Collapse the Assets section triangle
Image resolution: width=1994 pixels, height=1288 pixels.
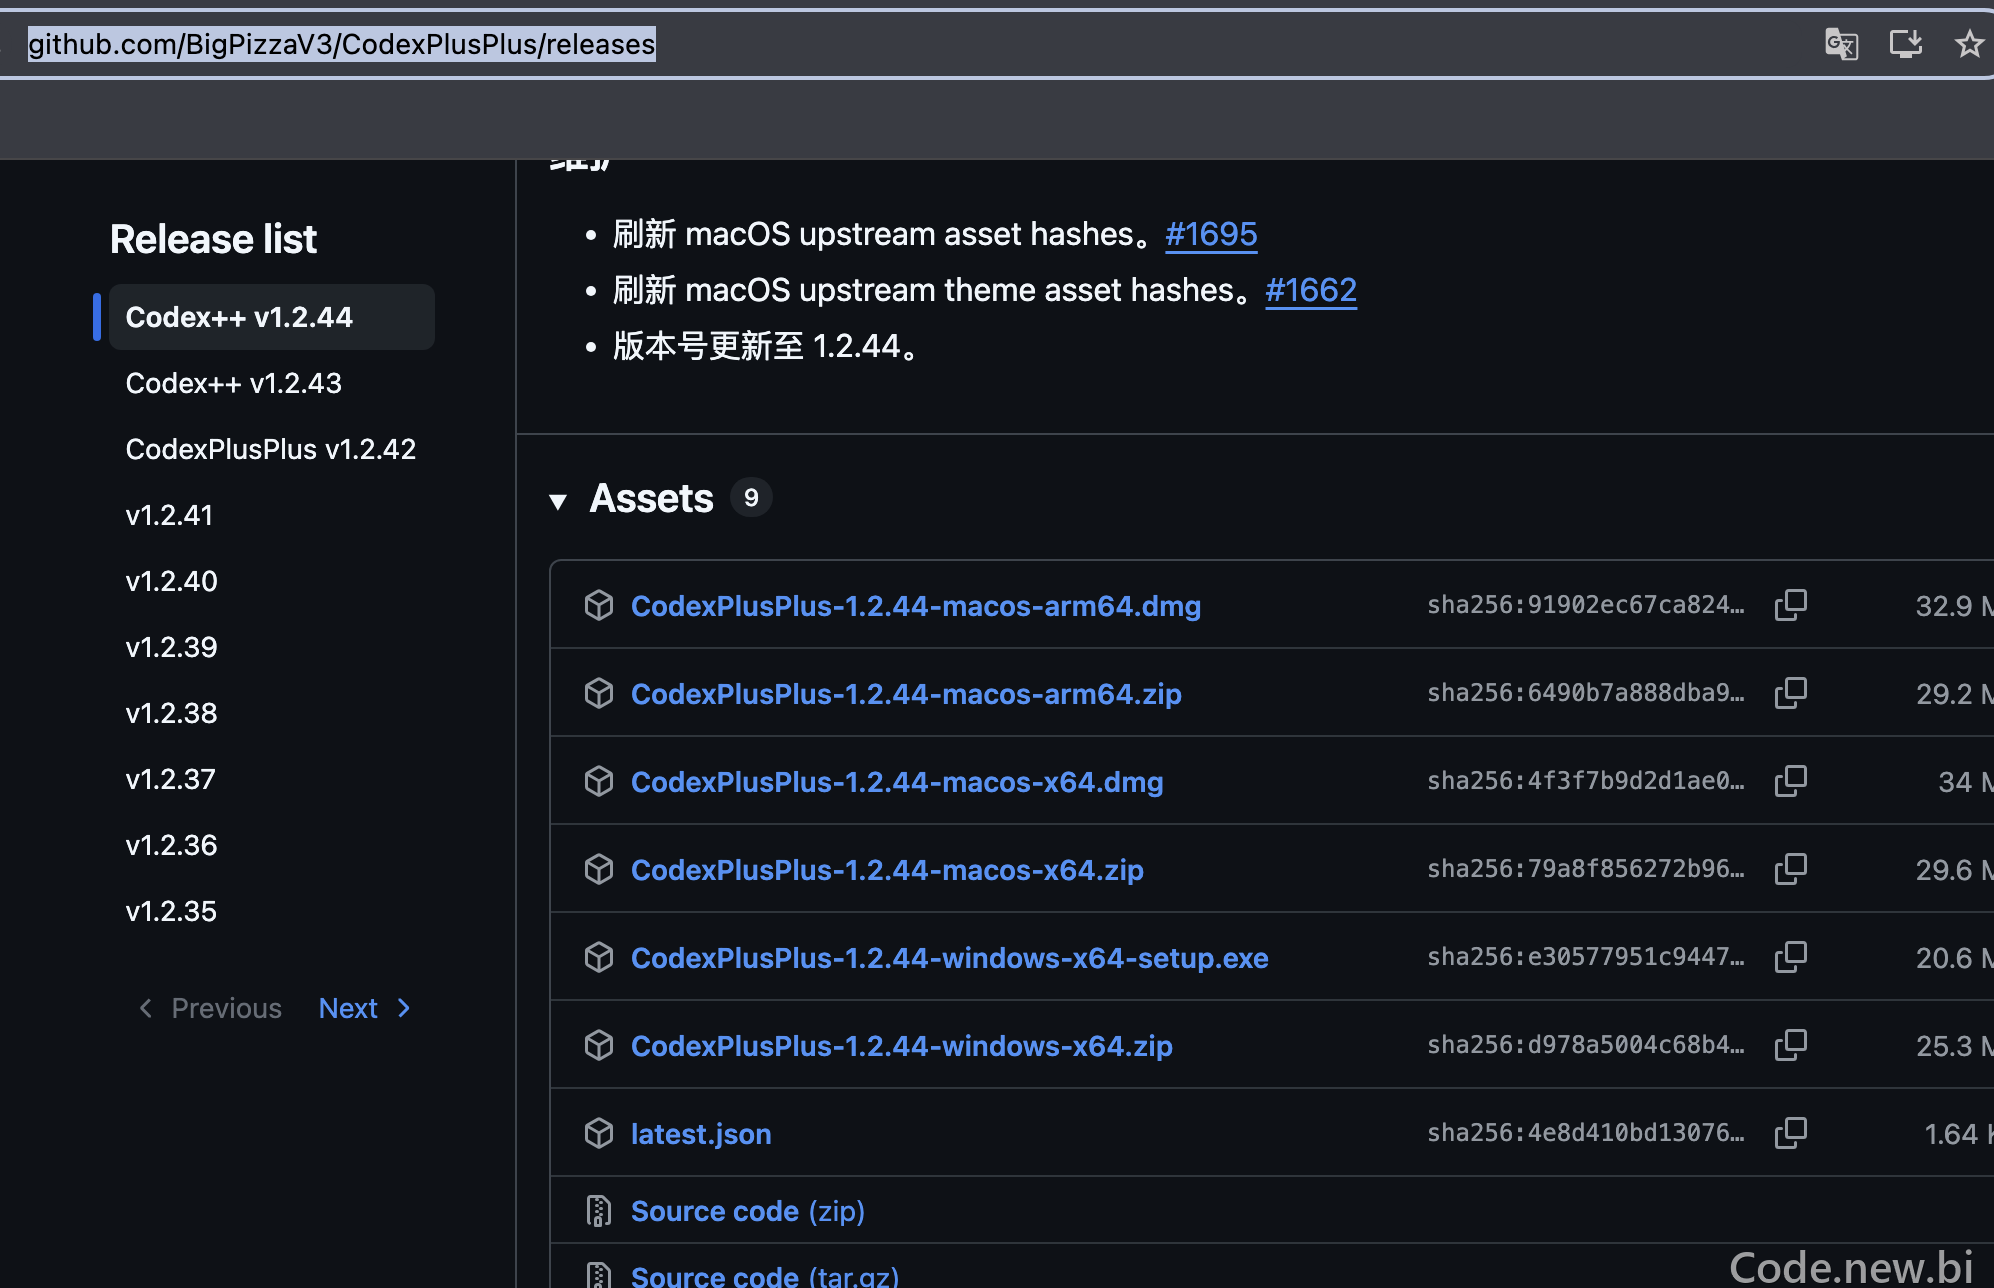(x=558, y=501)
